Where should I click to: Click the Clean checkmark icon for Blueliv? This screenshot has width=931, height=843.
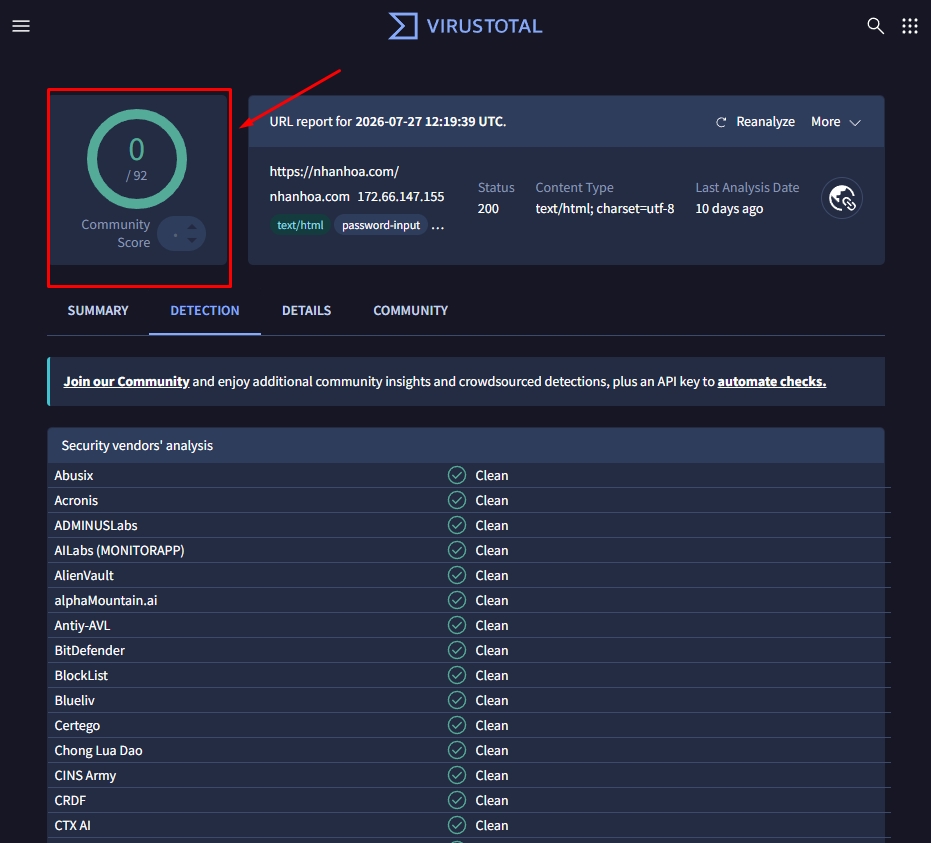(x=457, y=701)
